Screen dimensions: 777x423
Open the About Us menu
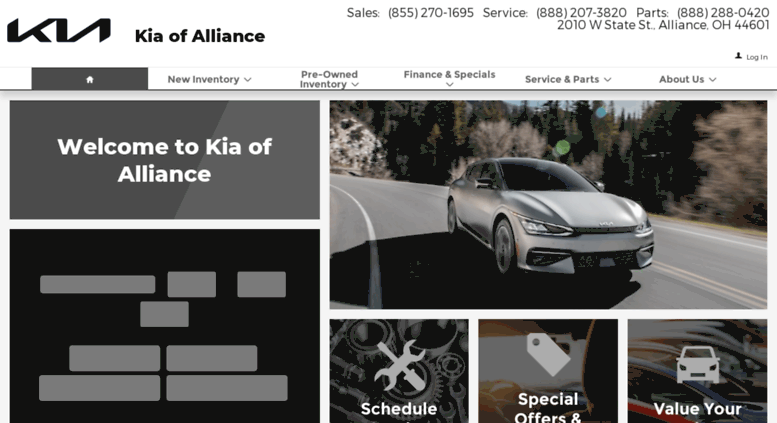[687, 79]
